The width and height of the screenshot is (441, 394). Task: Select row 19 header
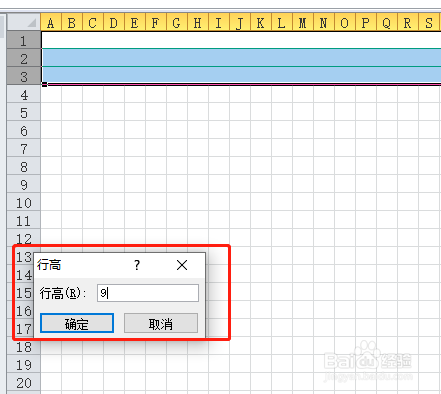24,365
